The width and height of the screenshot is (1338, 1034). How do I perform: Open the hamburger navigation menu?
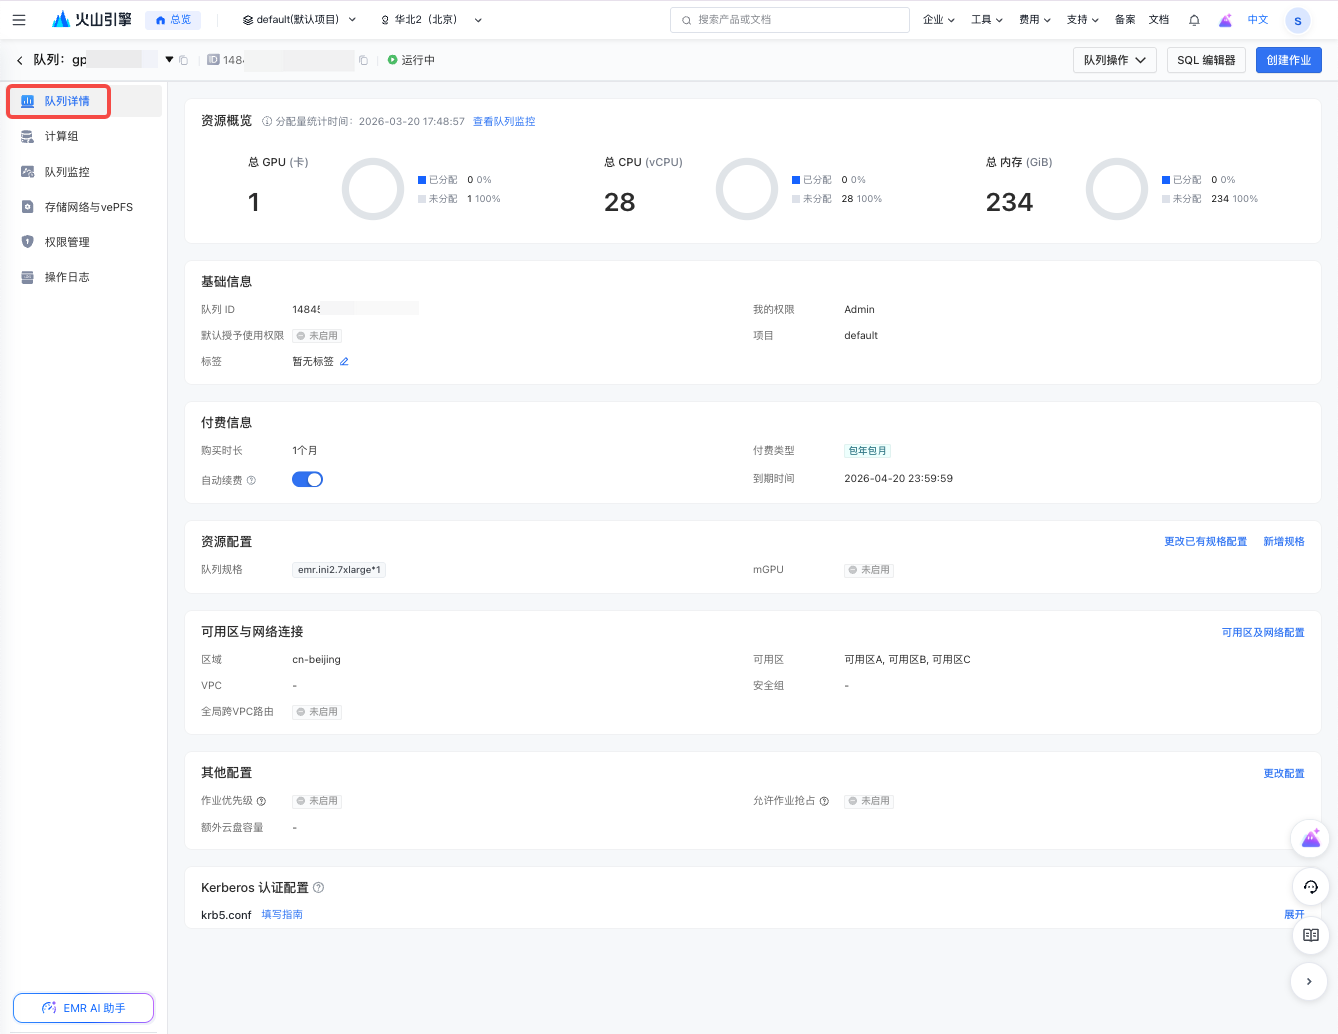(19, 20)
